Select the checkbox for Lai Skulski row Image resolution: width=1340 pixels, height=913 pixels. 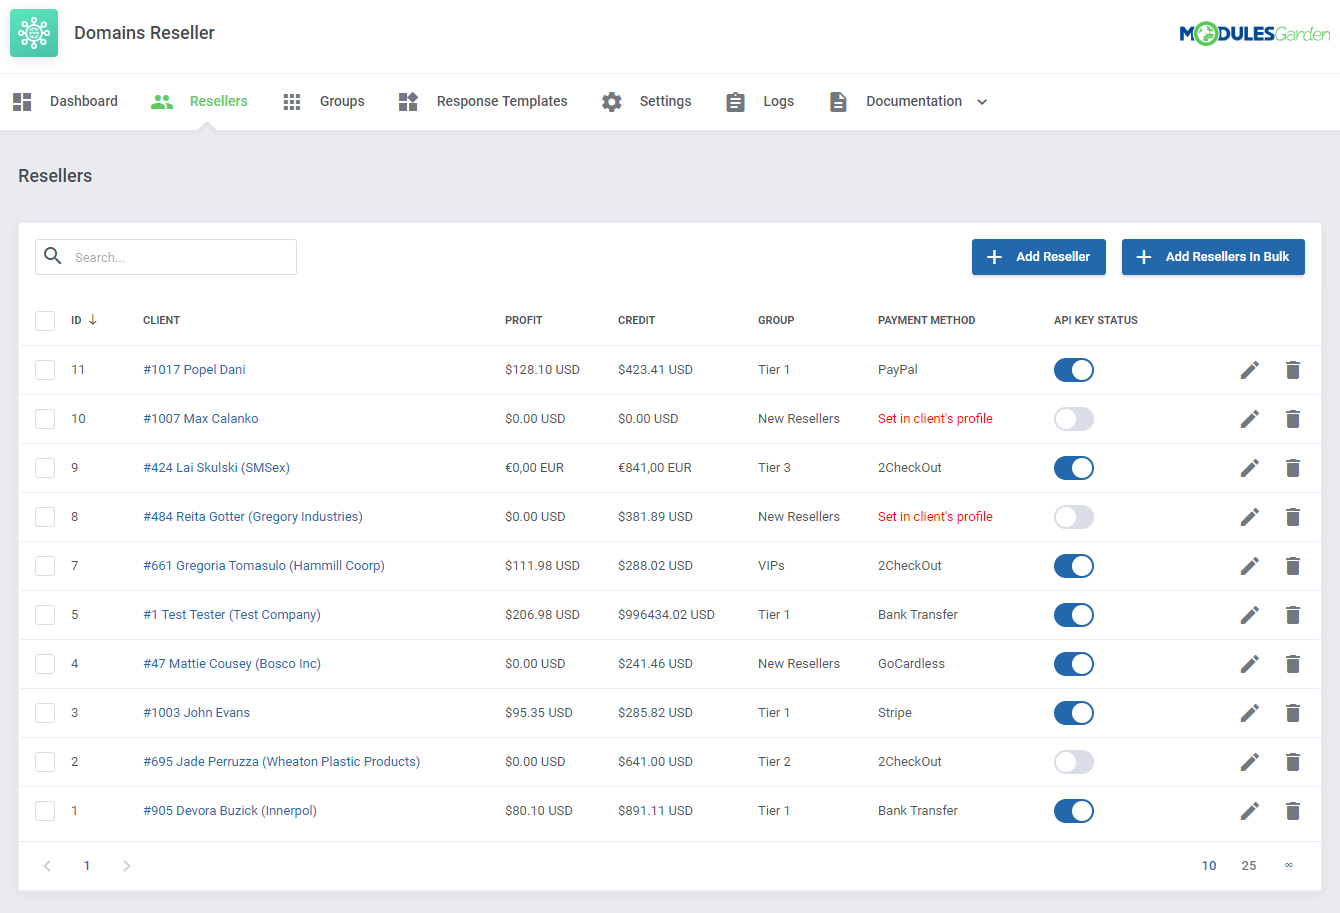click(44, 467)
